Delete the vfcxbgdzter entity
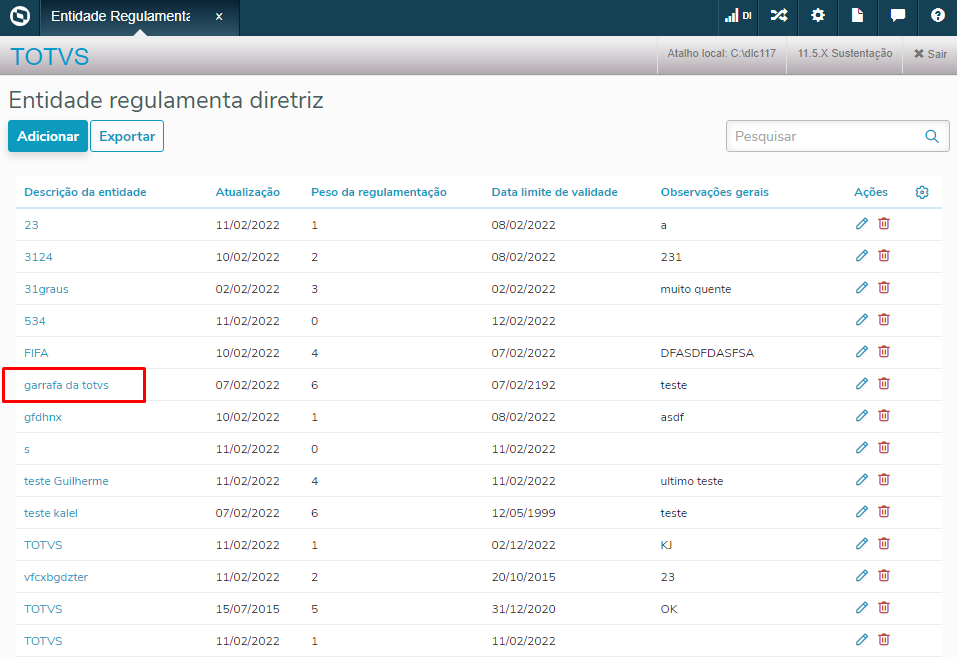957x657 pixels. pos(884,576)
